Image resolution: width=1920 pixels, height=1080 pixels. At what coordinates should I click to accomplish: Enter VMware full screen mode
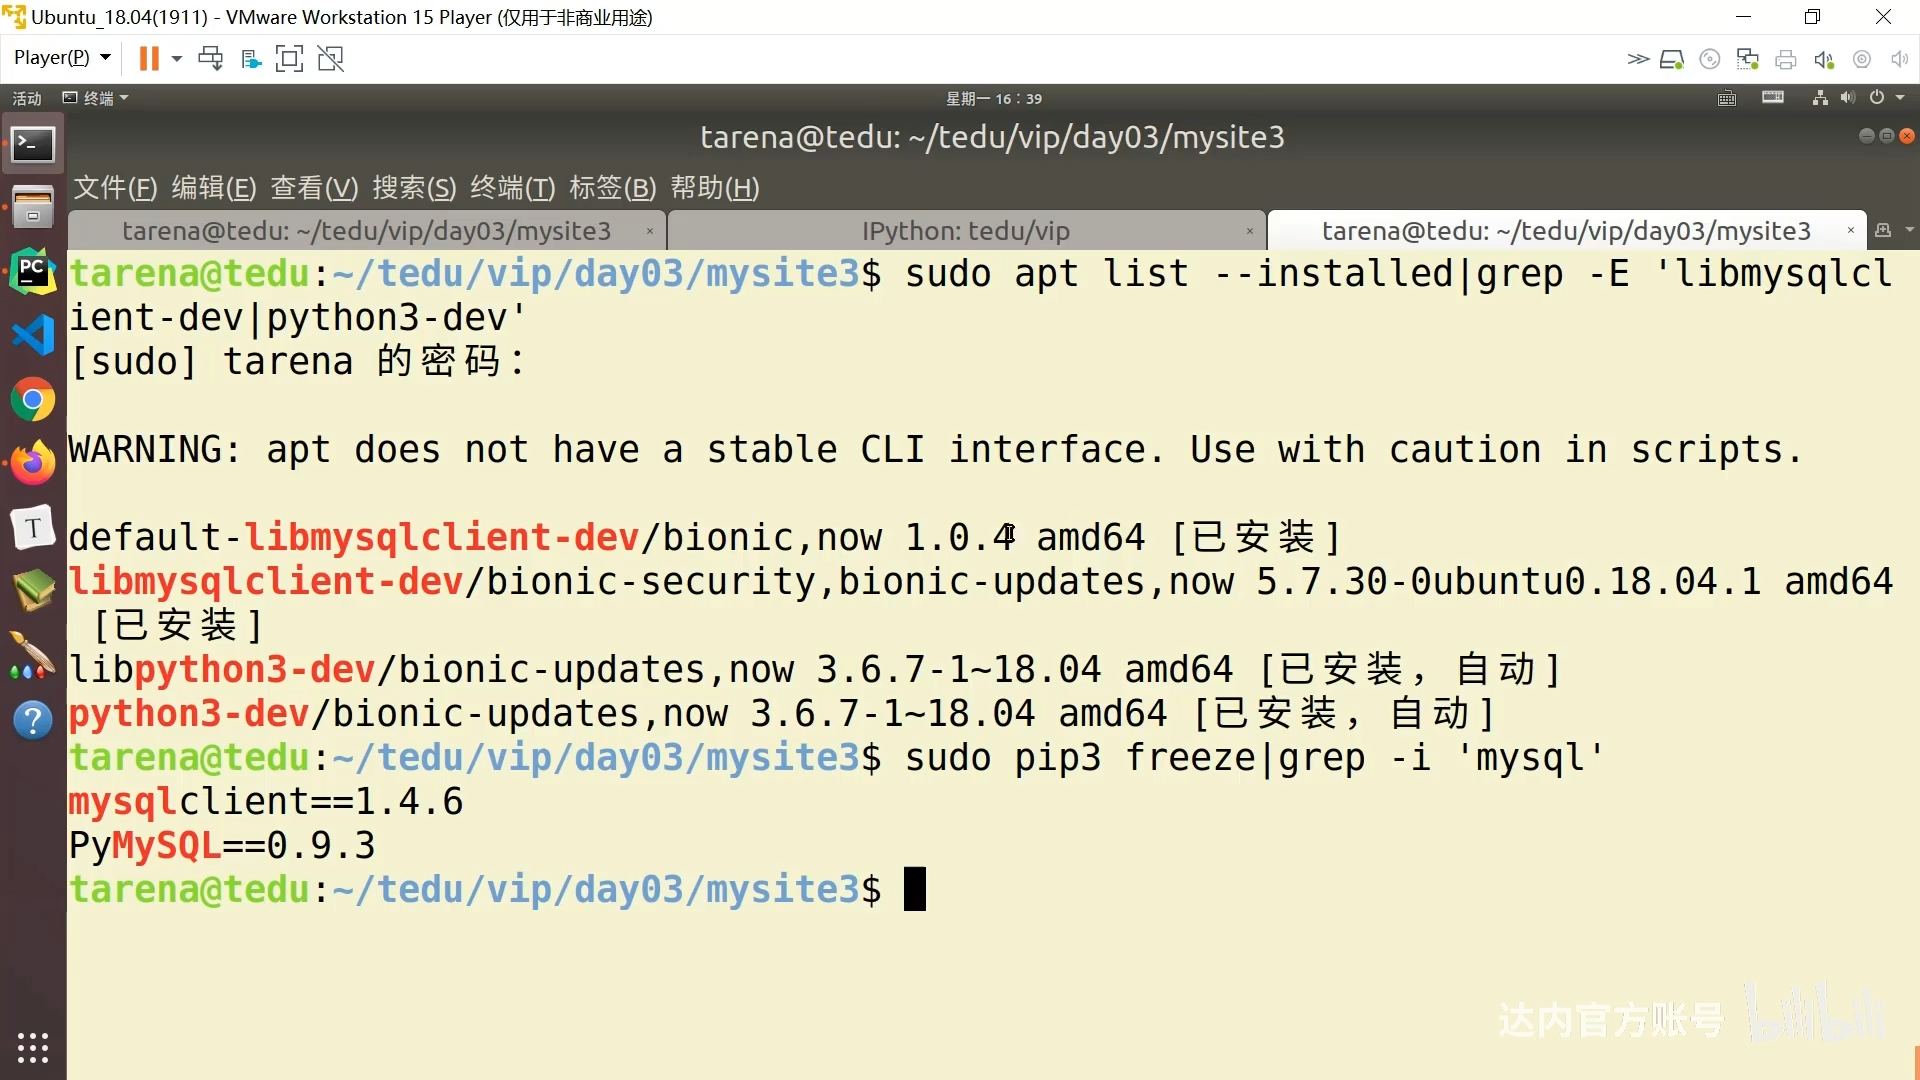[289, 59]
